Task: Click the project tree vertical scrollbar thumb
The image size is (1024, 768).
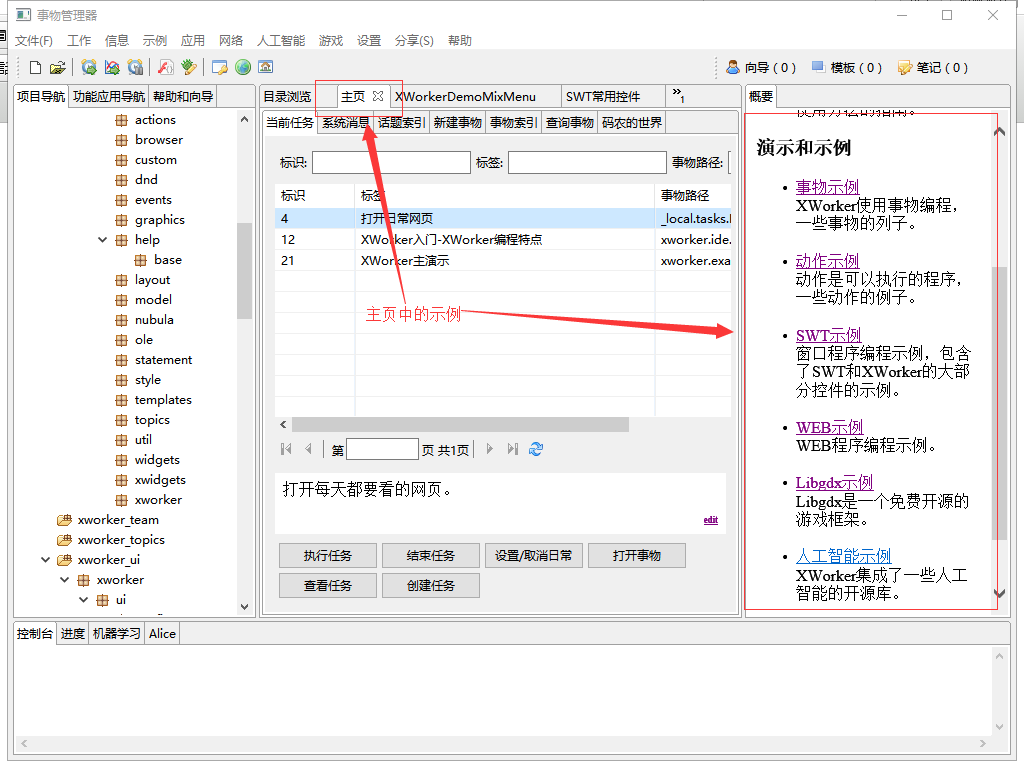Action: pos(244,270)
